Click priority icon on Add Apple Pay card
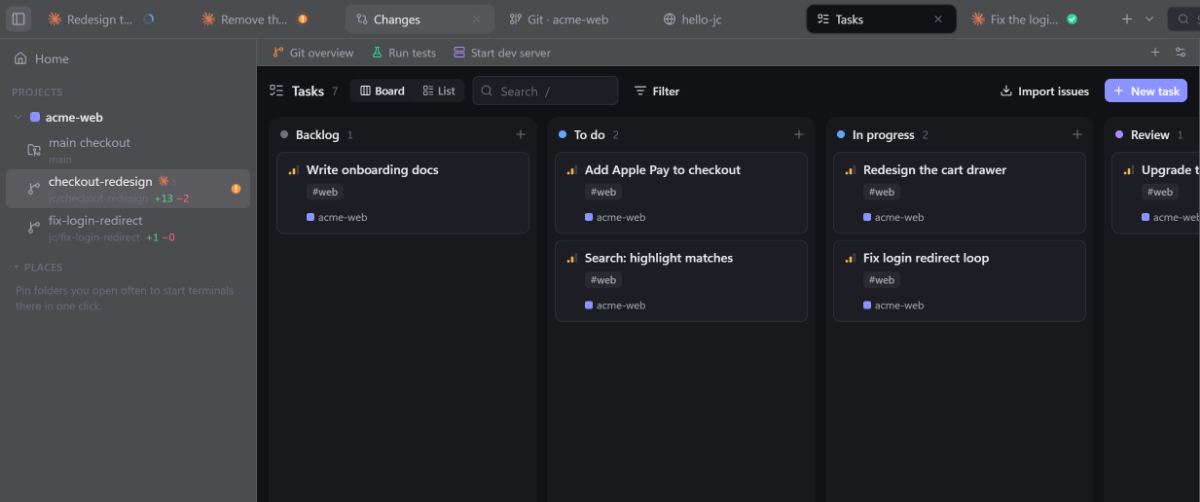This screenshot has width=1200, height=502. (x=572, y=171)
